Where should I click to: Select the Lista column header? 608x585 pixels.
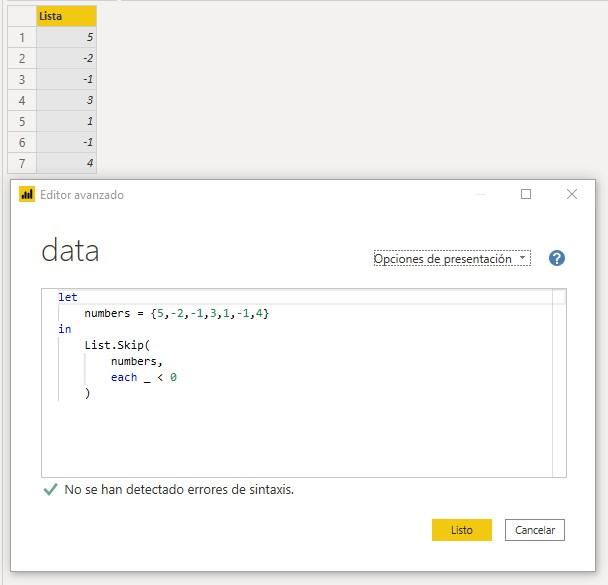pos(66,16)
